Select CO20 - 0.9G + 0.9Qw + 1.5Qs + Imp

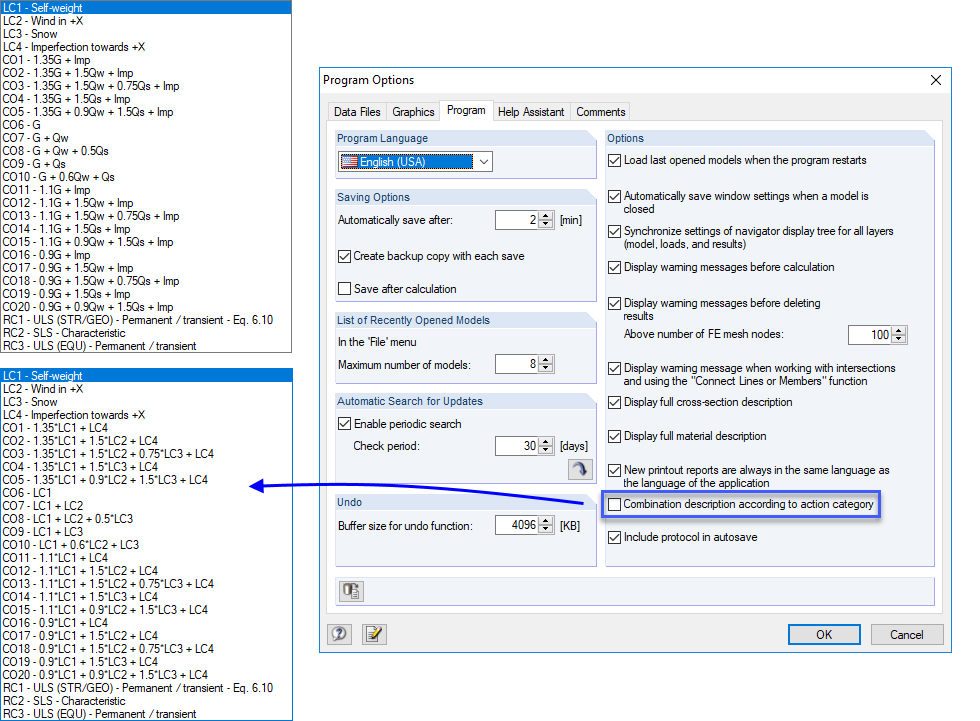point(146,307)
